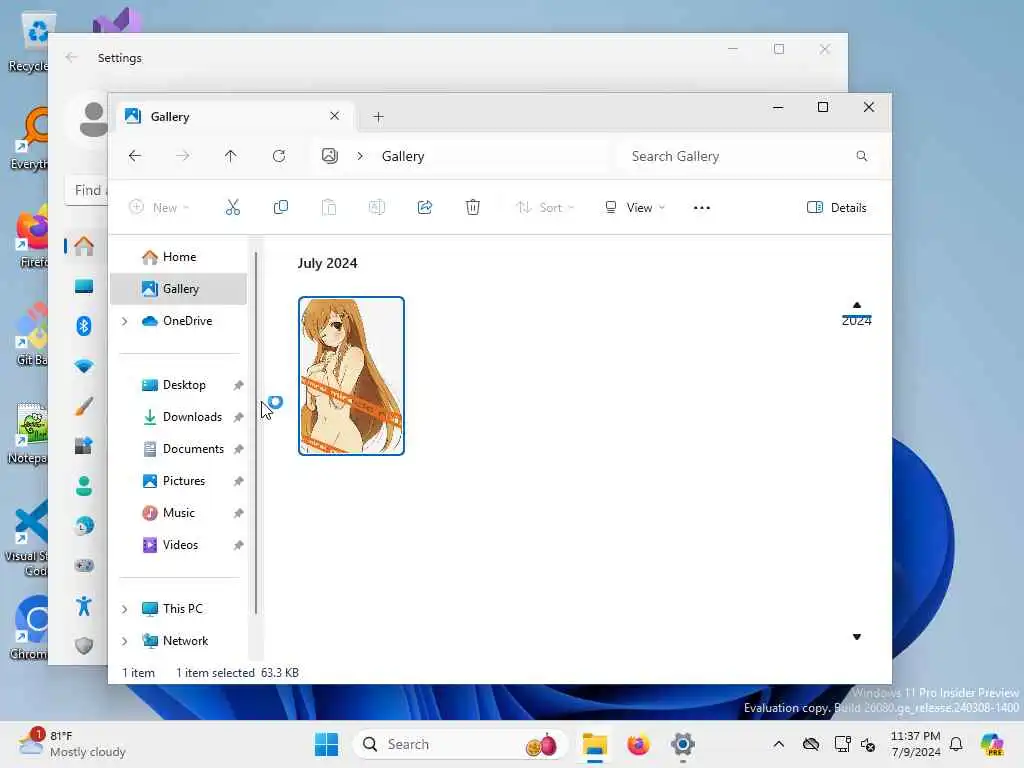Click the Cut scissors icon in toolbar
Screen dimensions: 1024x768
point(232,208)
